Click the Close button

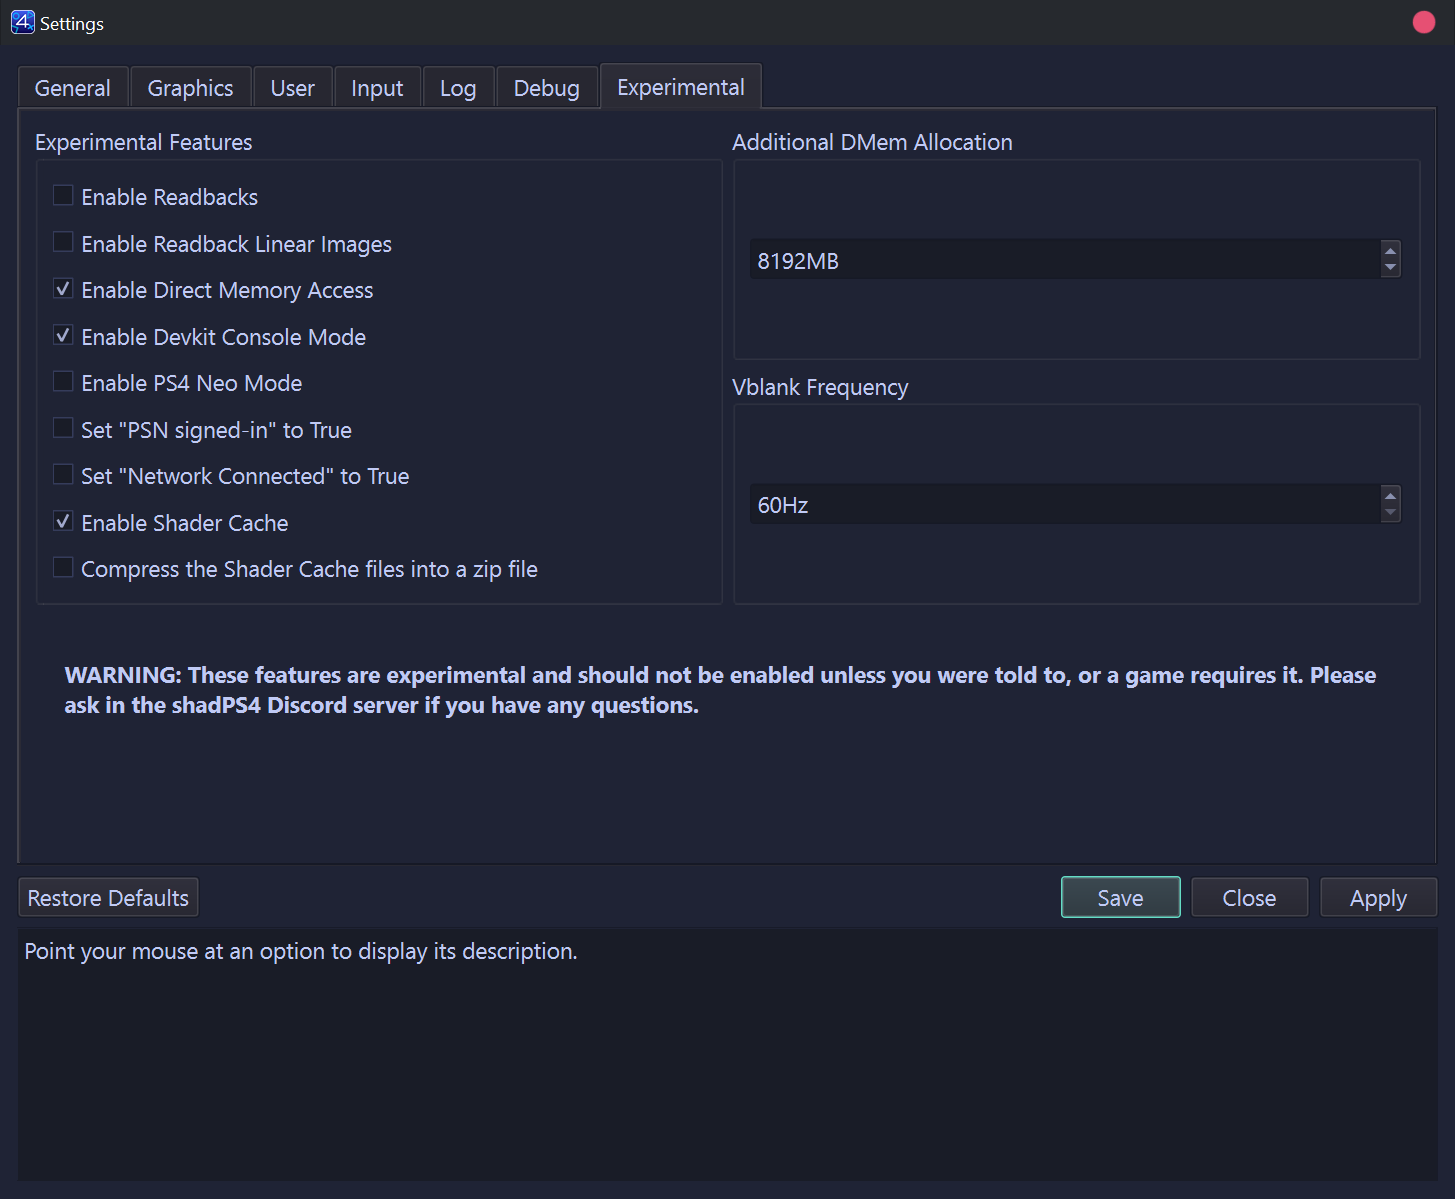click(x=1249, y=898)
